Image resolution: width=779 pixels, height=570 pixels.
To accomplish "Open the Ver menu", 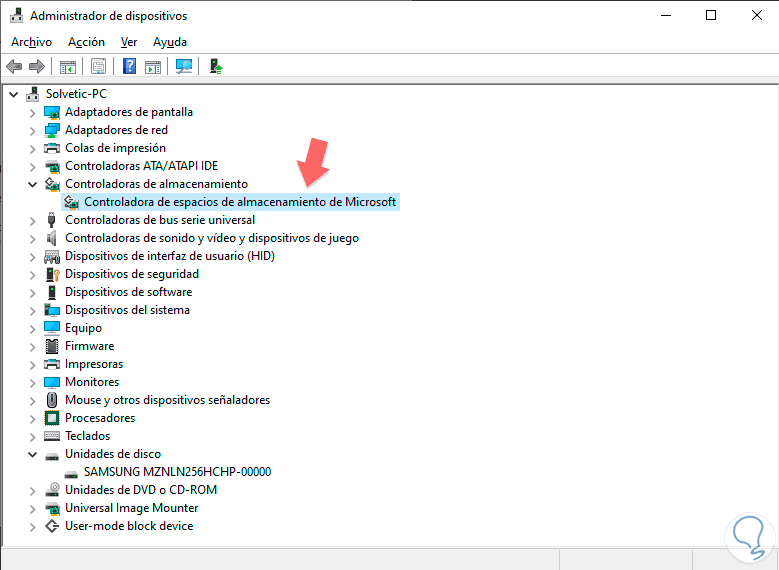I will 129,42.
